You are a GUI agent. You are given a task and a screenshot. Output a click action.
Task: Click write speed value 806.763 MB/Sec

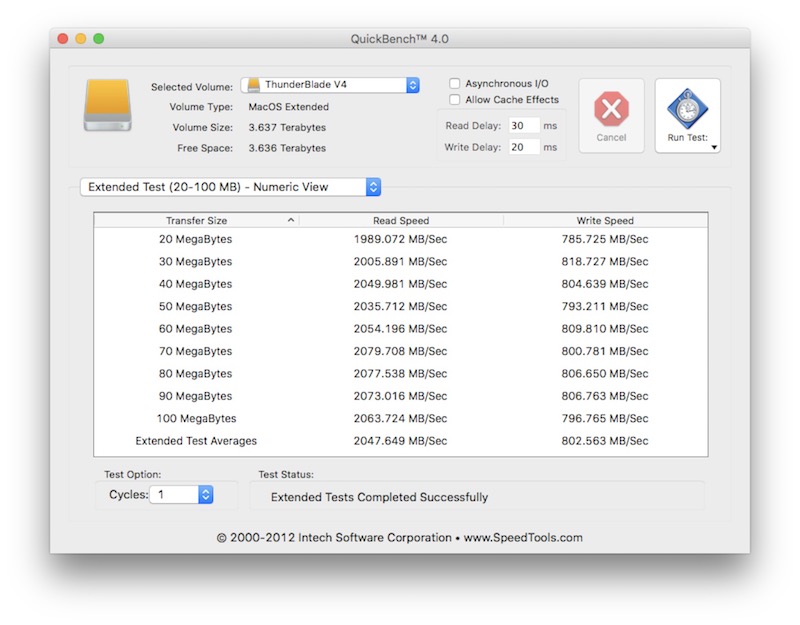tap(605, 396)
